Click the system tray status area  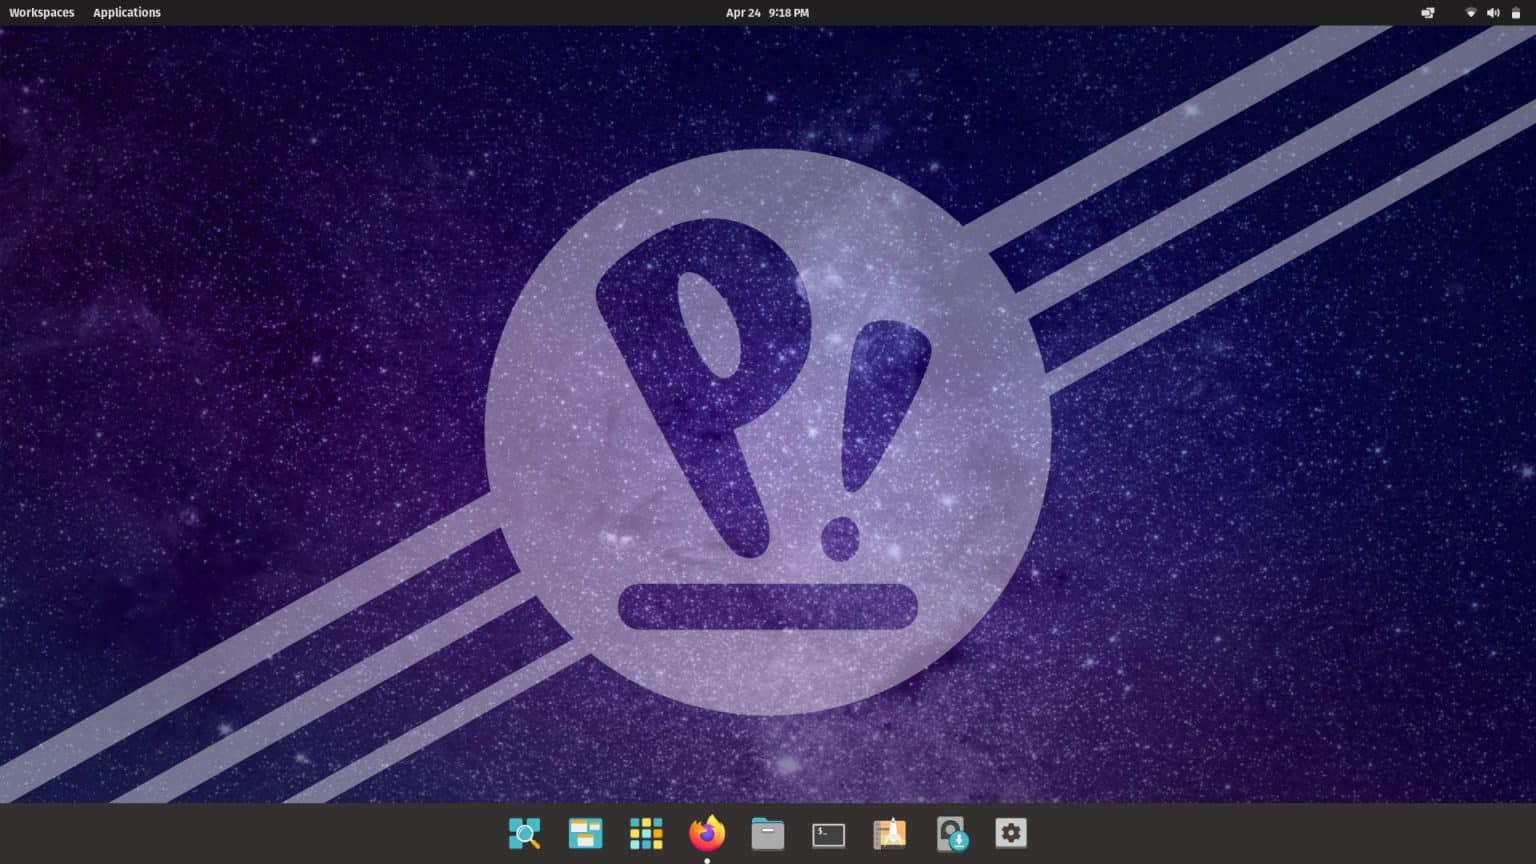pos(1470,12)
